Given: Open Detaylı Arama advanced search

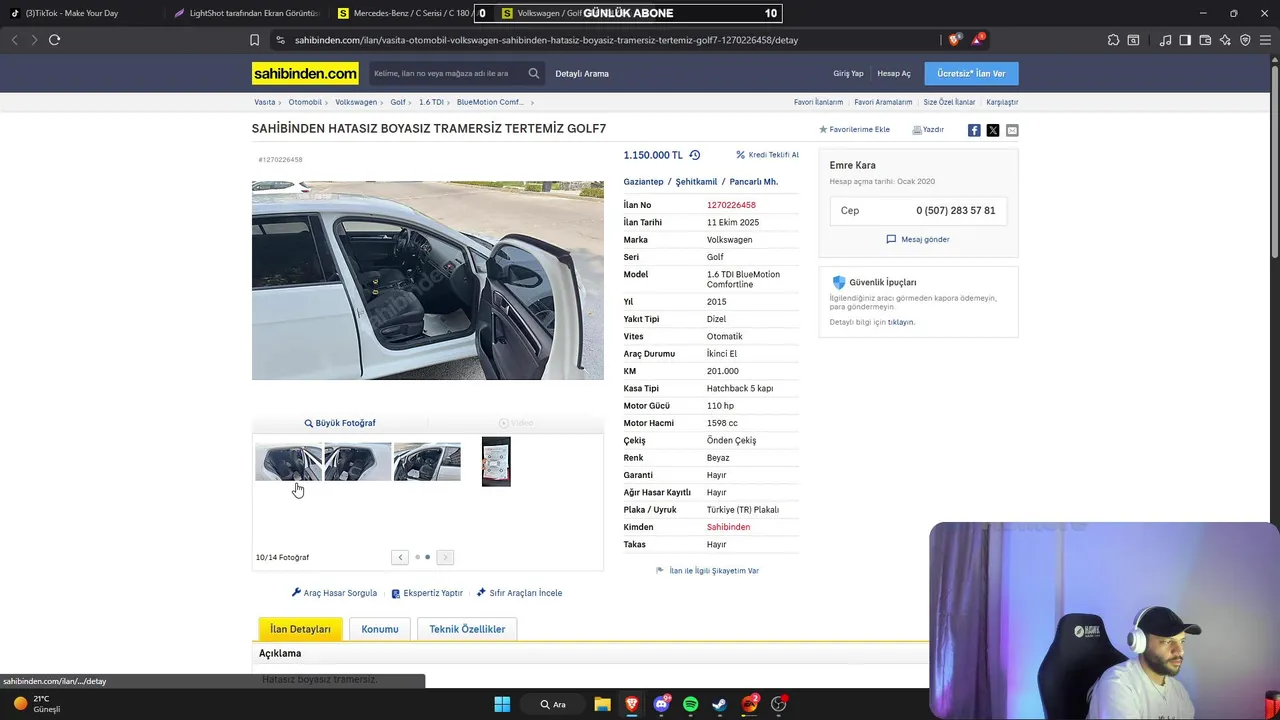Looking at the screenshot, I should point(582,74).
